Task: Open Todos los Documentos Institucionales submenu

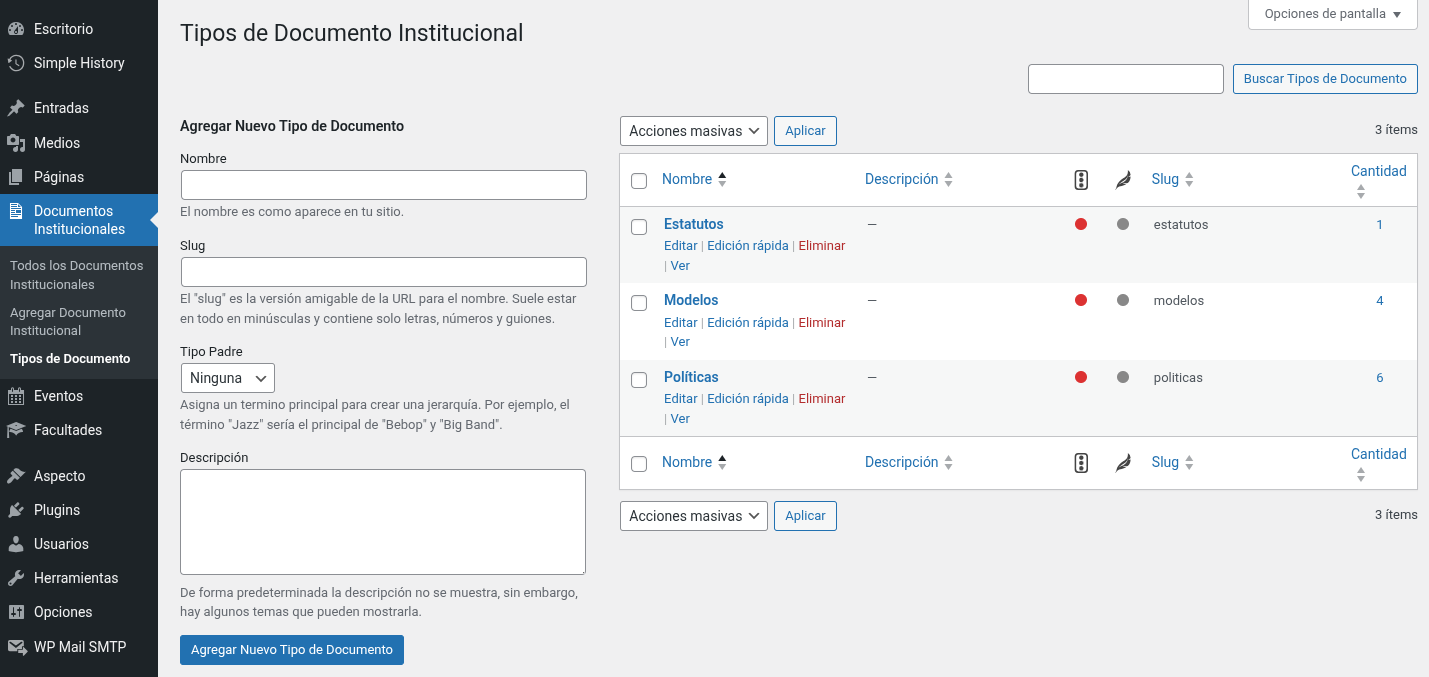Action: [77, 275]
